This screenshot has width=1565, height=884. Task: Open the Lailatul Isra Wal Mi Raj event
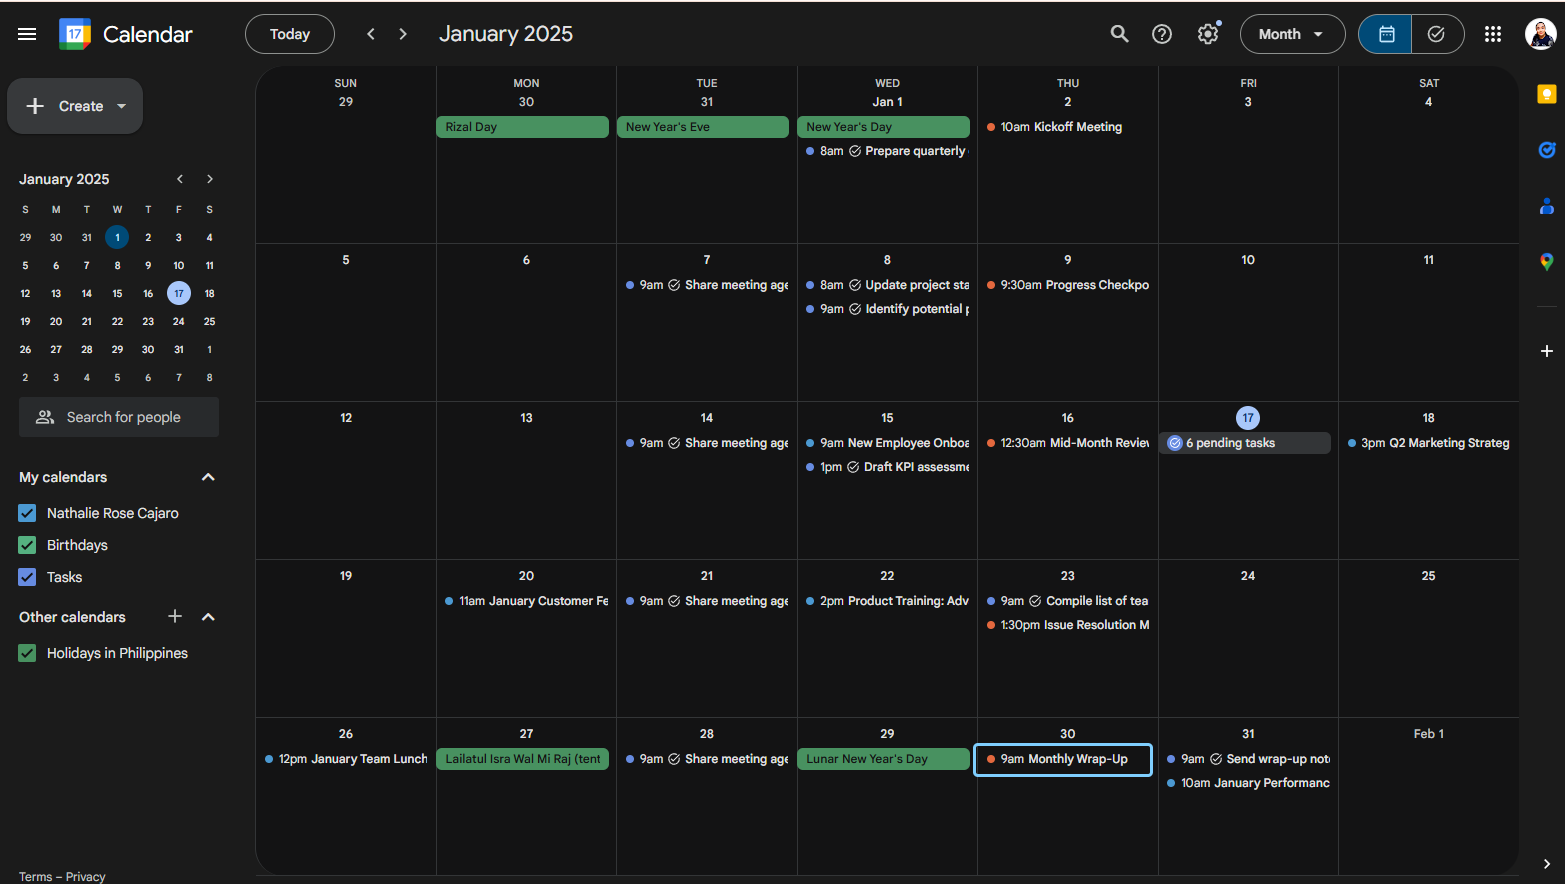[x=522, y=759]
